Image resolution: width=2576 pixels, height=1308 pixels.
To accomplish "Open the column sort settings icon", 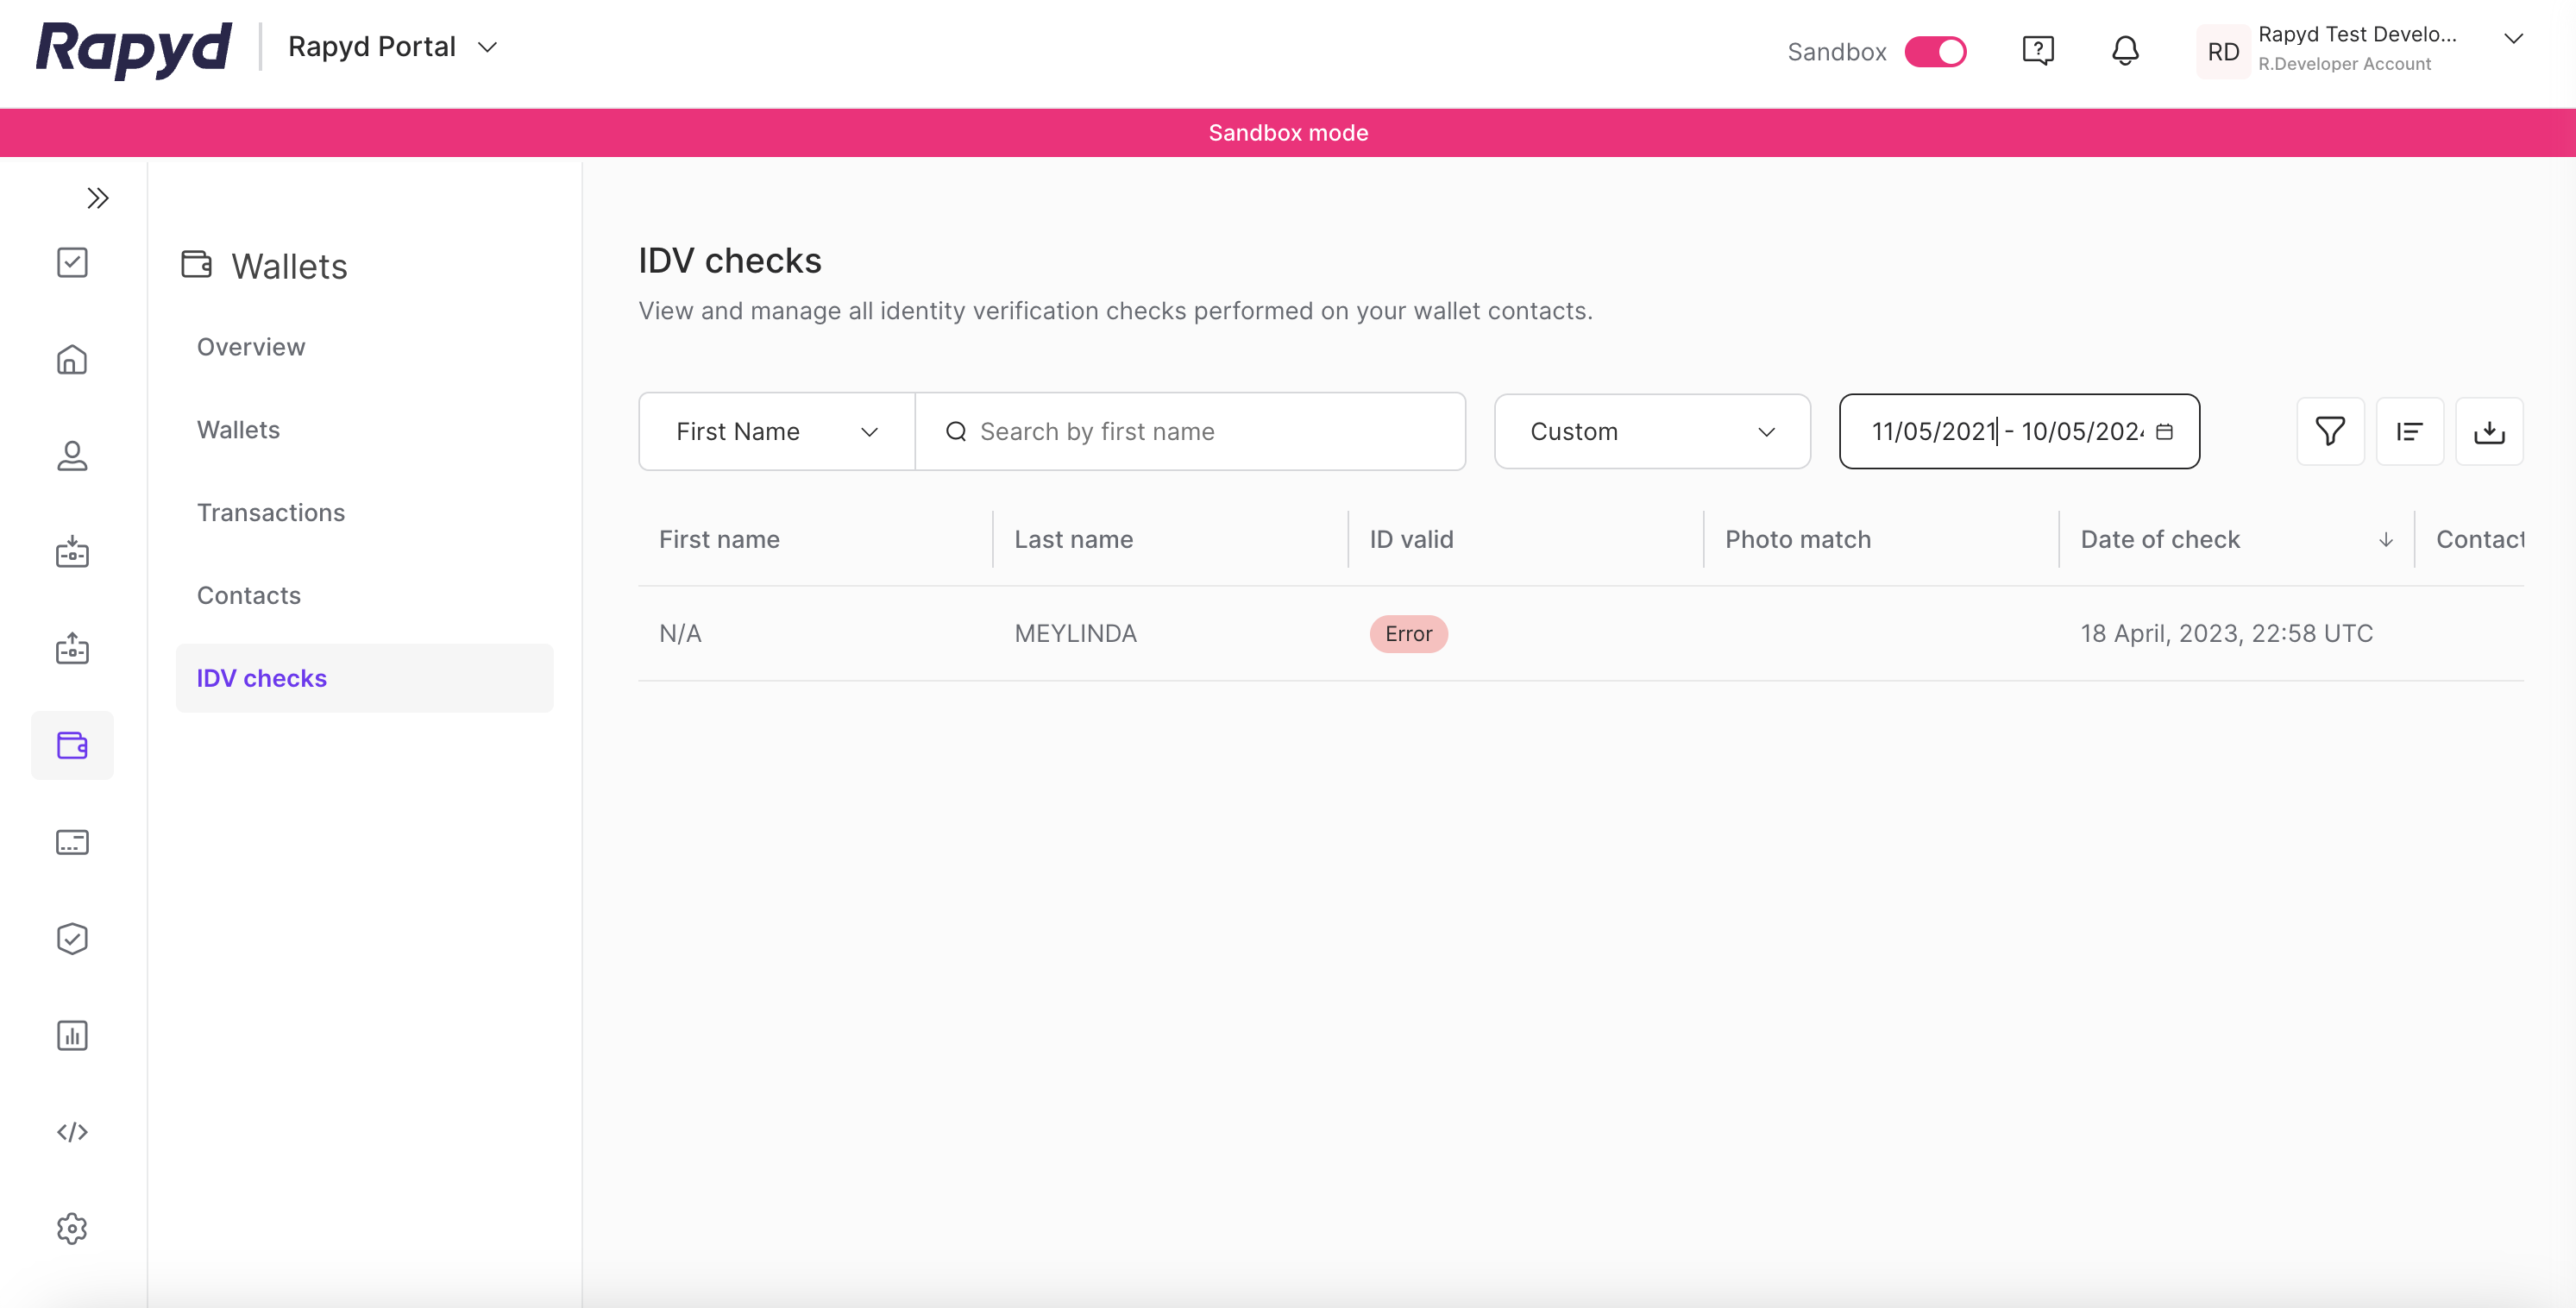I will click(x=2409, y=431).
